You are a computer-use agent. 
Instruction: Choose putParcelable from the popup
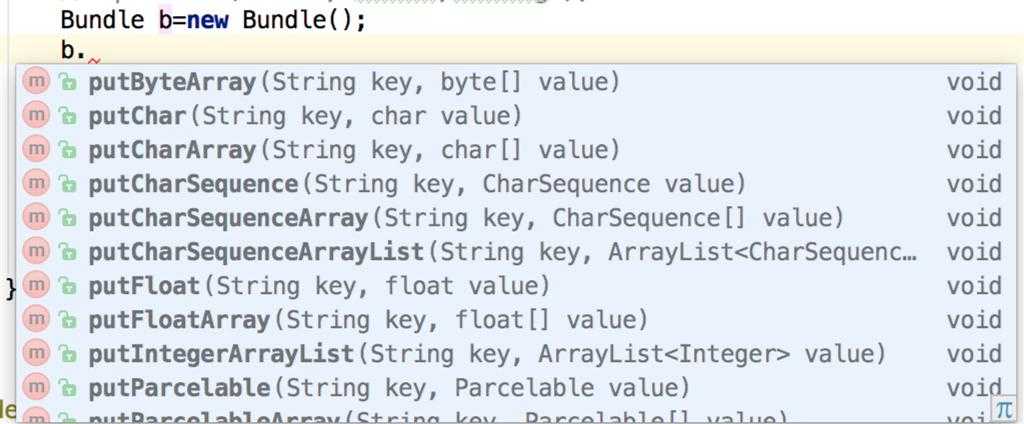pos(512,388)
